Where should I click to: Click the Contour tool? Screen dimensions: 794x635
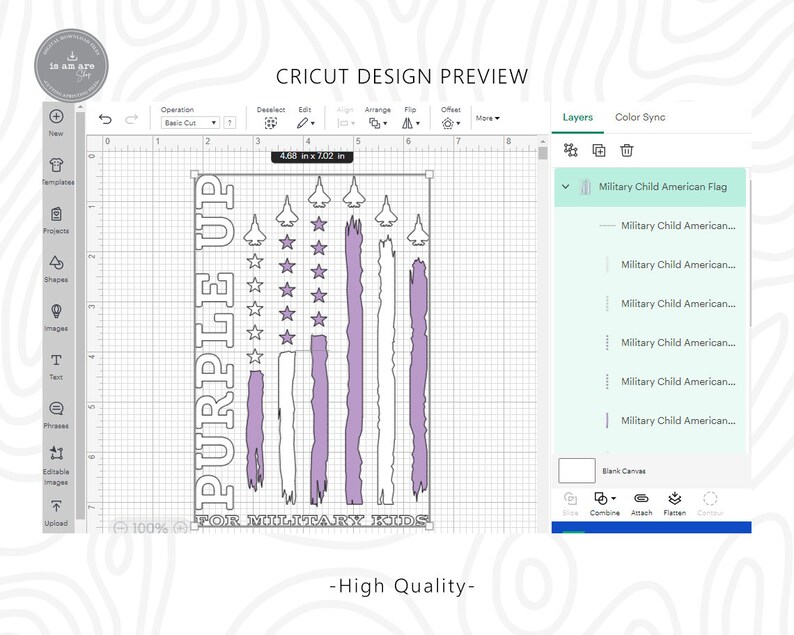coord(710,504)
